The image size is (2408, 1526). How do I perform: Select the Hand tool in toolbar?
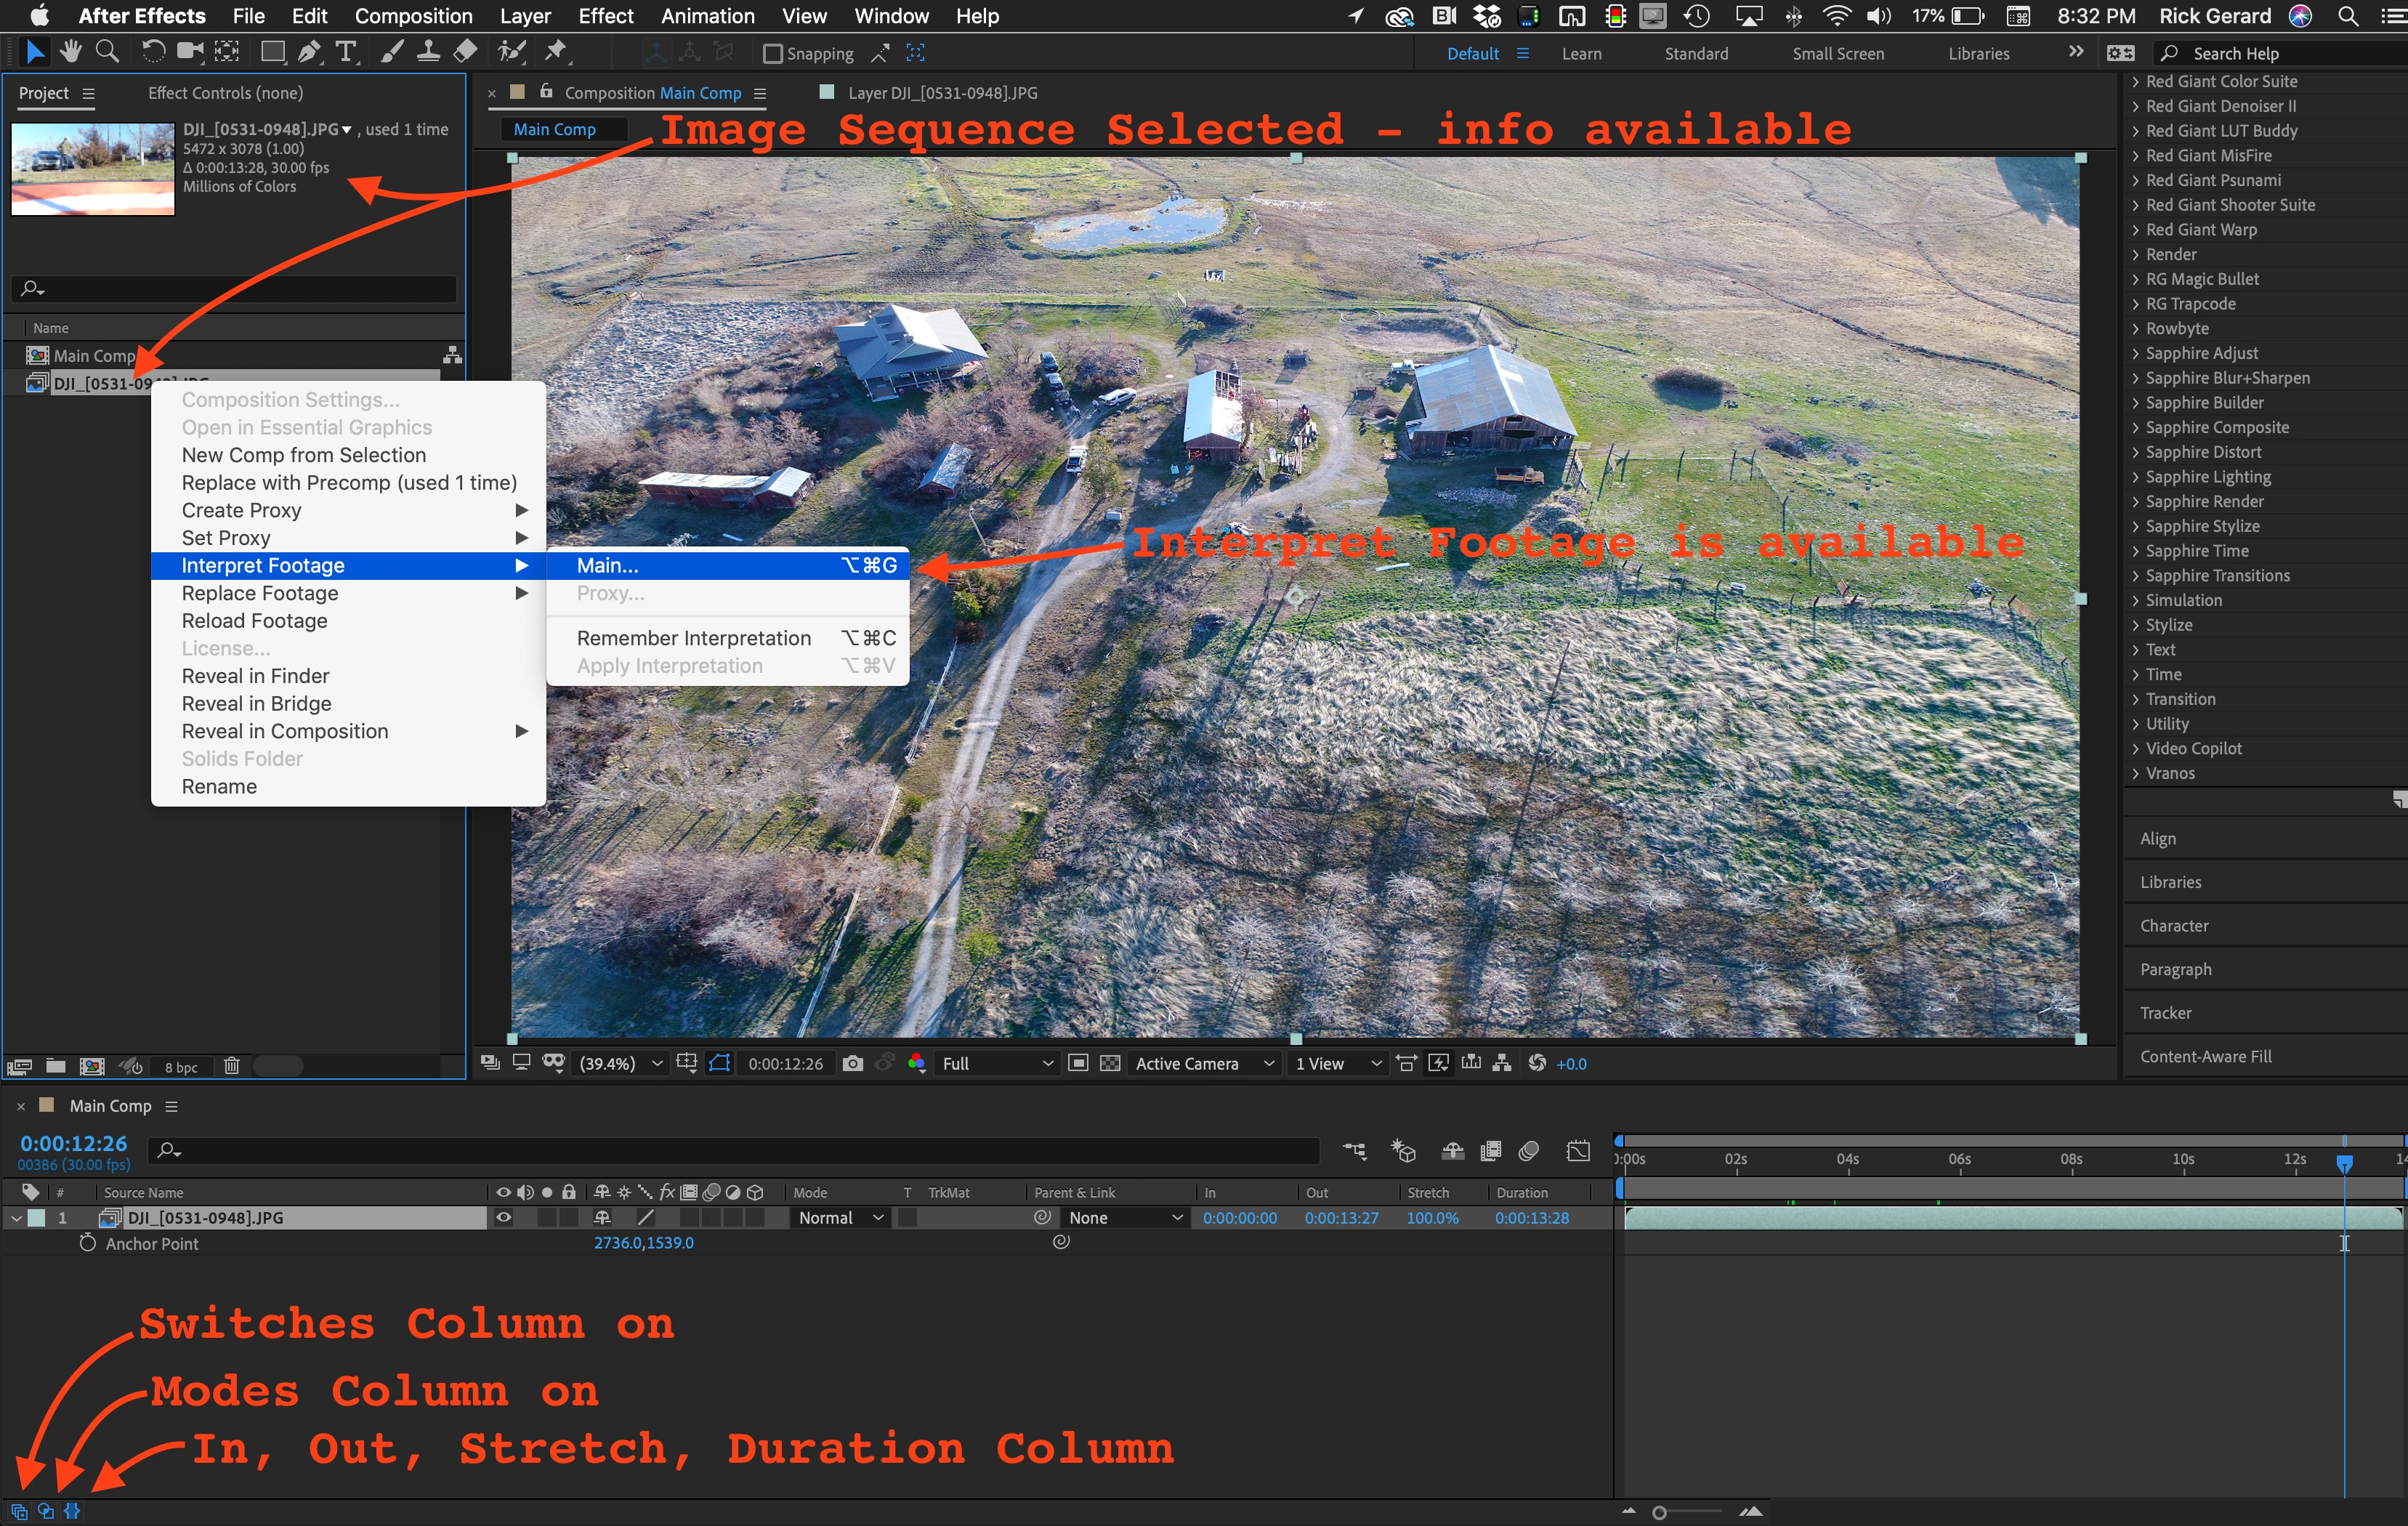[70, 52]
